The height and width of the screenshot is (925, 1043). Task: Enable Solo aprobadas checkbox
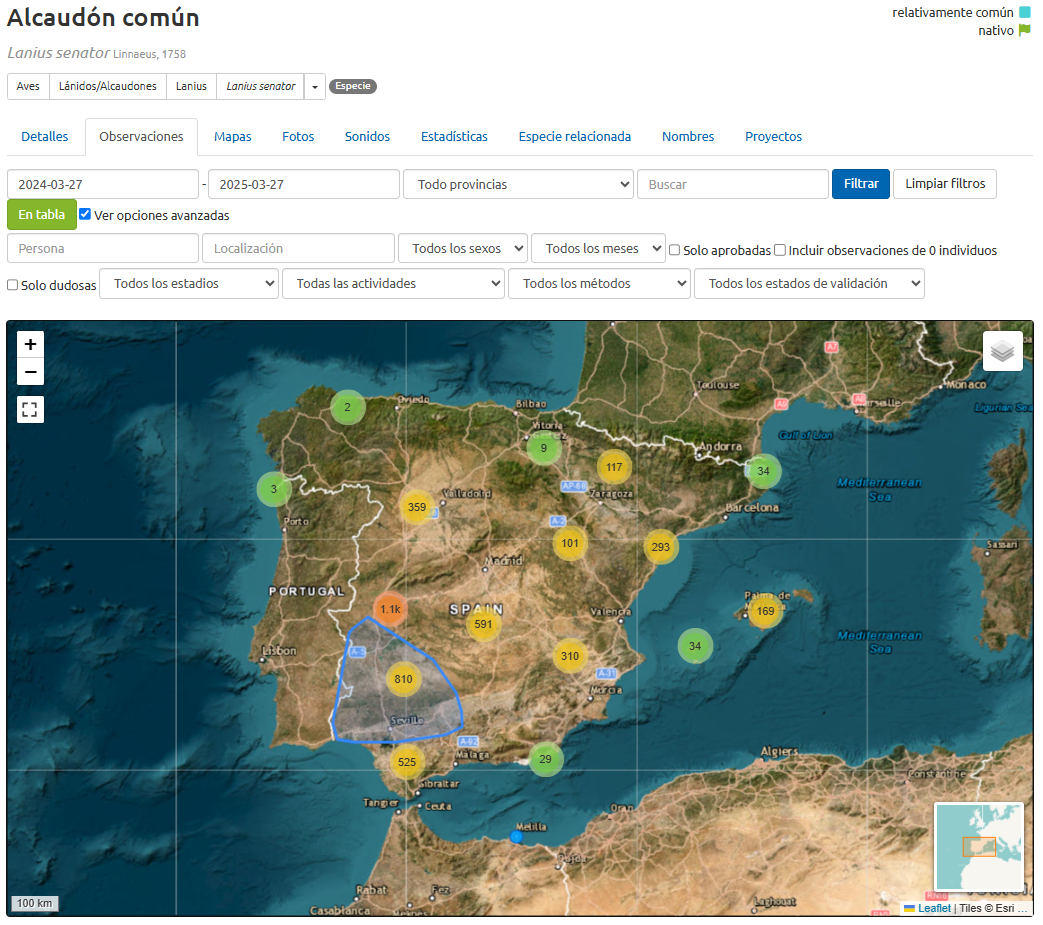pyautogui.click(x=675, y=250)
